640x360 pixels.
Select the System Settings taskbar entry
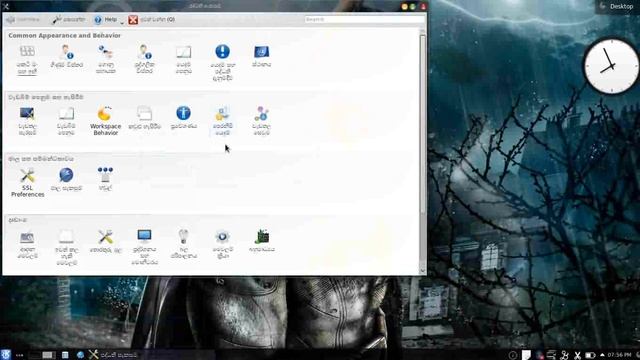[x=114, y=355]
